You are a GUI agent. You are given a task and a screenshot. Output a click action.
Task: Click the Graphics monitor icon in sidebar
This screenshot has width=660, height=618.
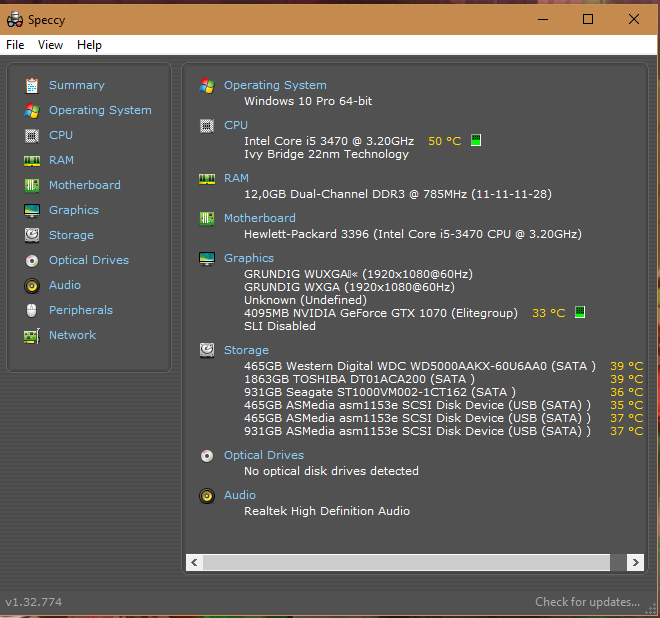click(32, 210)
